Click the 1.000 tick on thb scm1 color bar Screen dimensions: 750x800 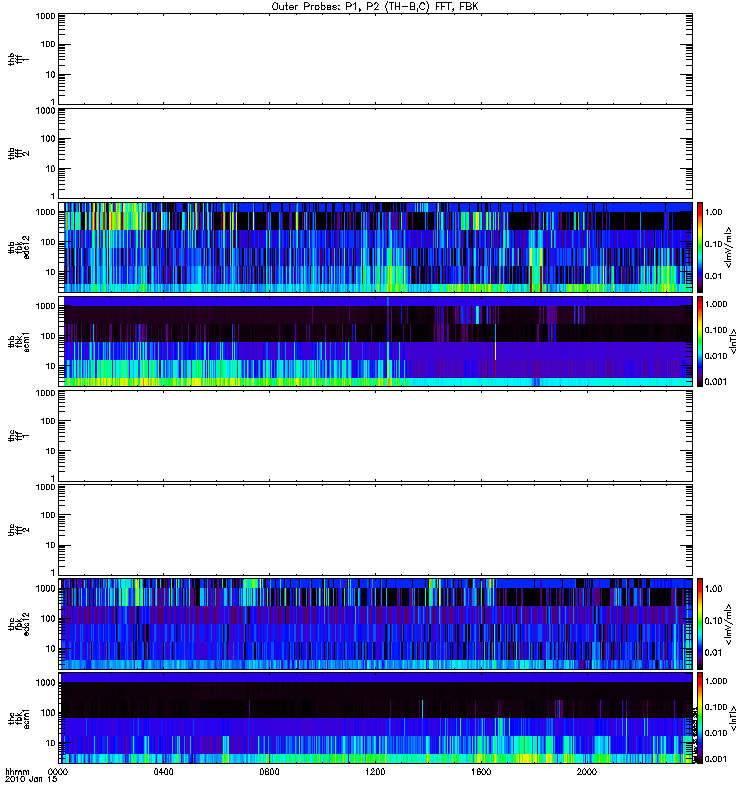click(715, 304)
